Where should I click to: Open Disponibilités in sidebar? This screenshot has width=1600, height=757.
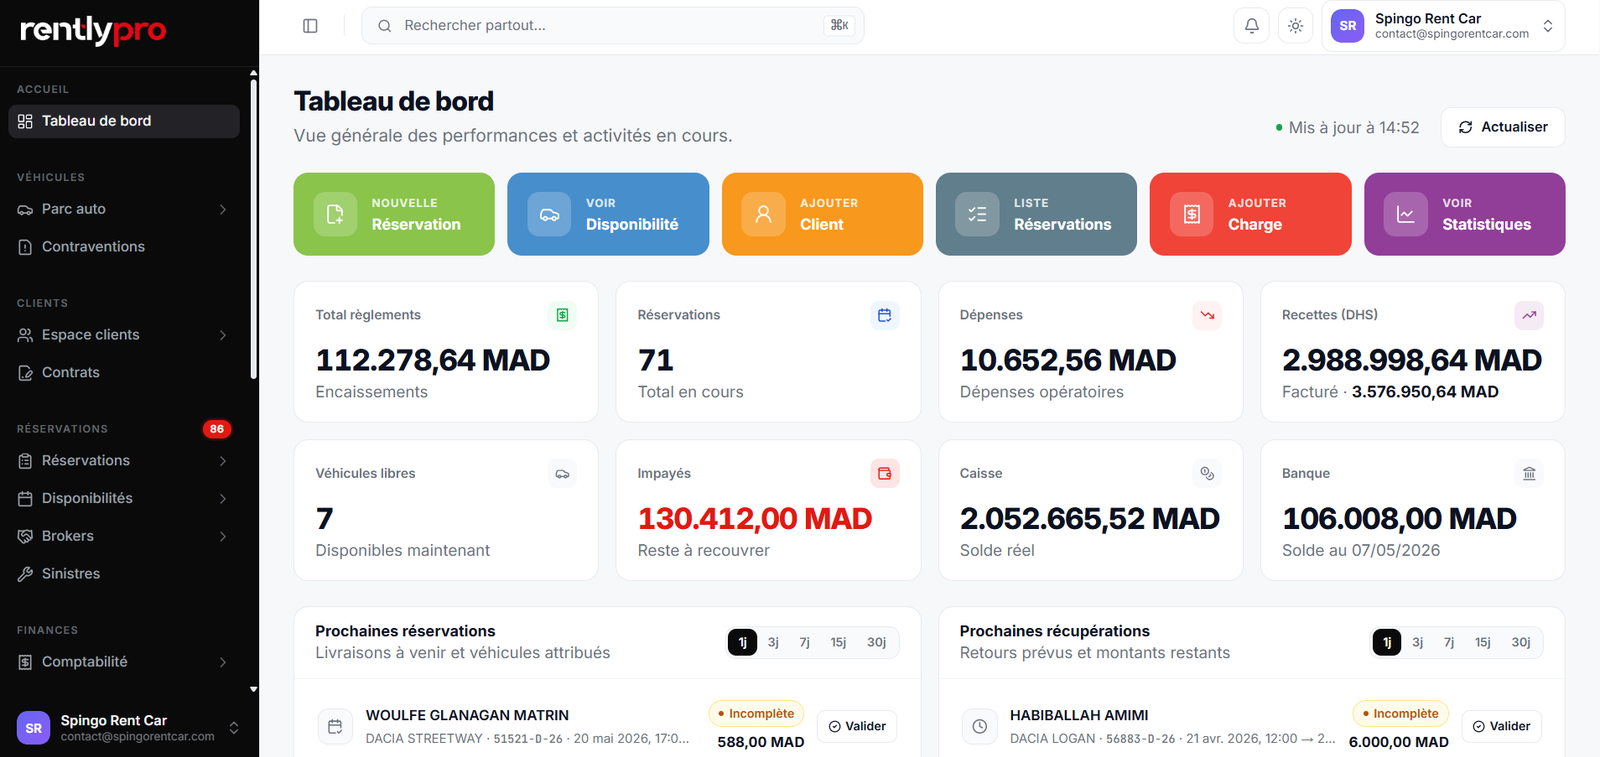(x=124, y=499)
